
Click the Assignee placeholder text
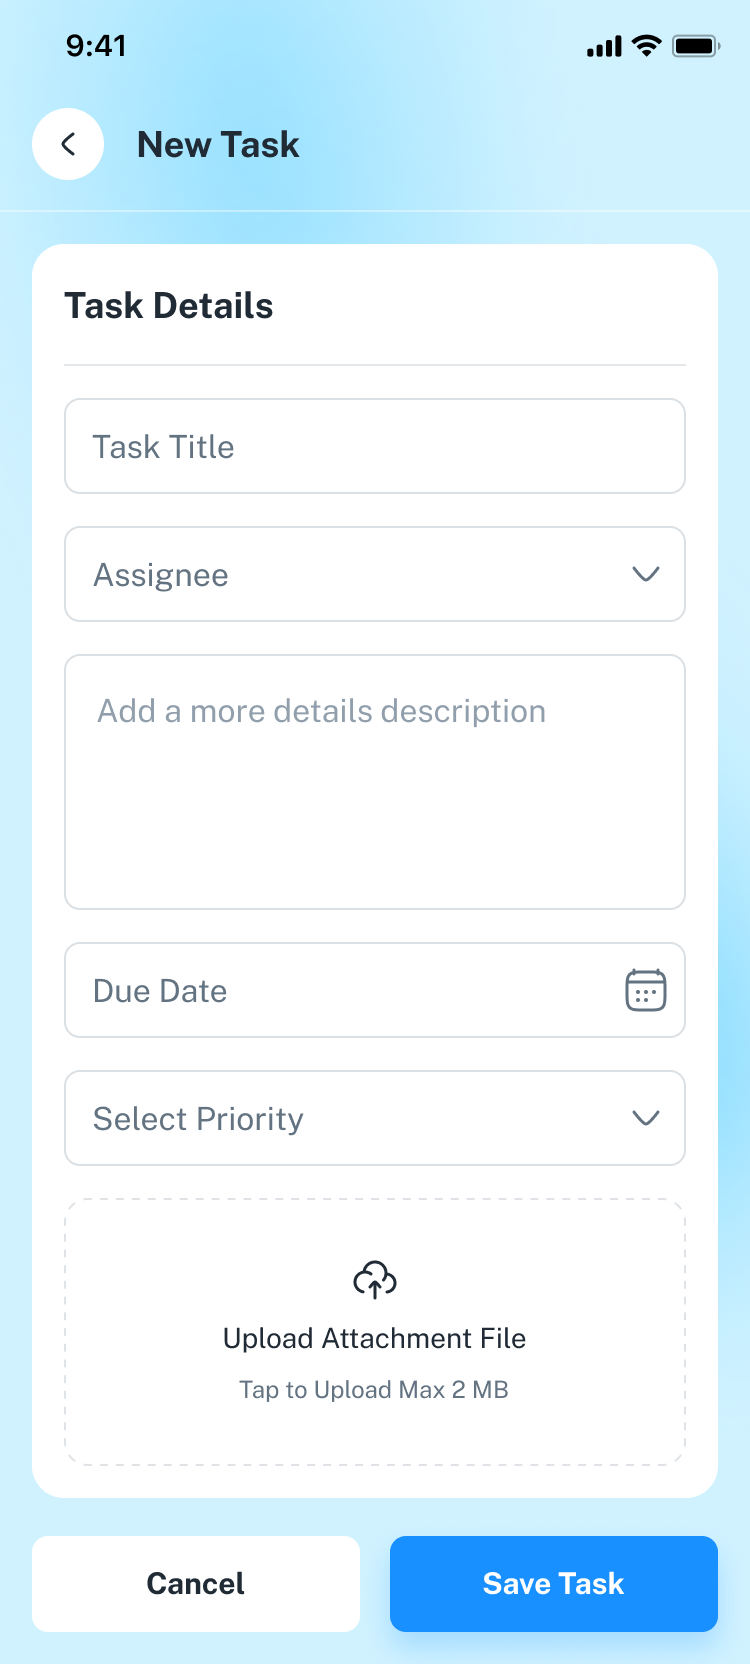tap(161, 575)
